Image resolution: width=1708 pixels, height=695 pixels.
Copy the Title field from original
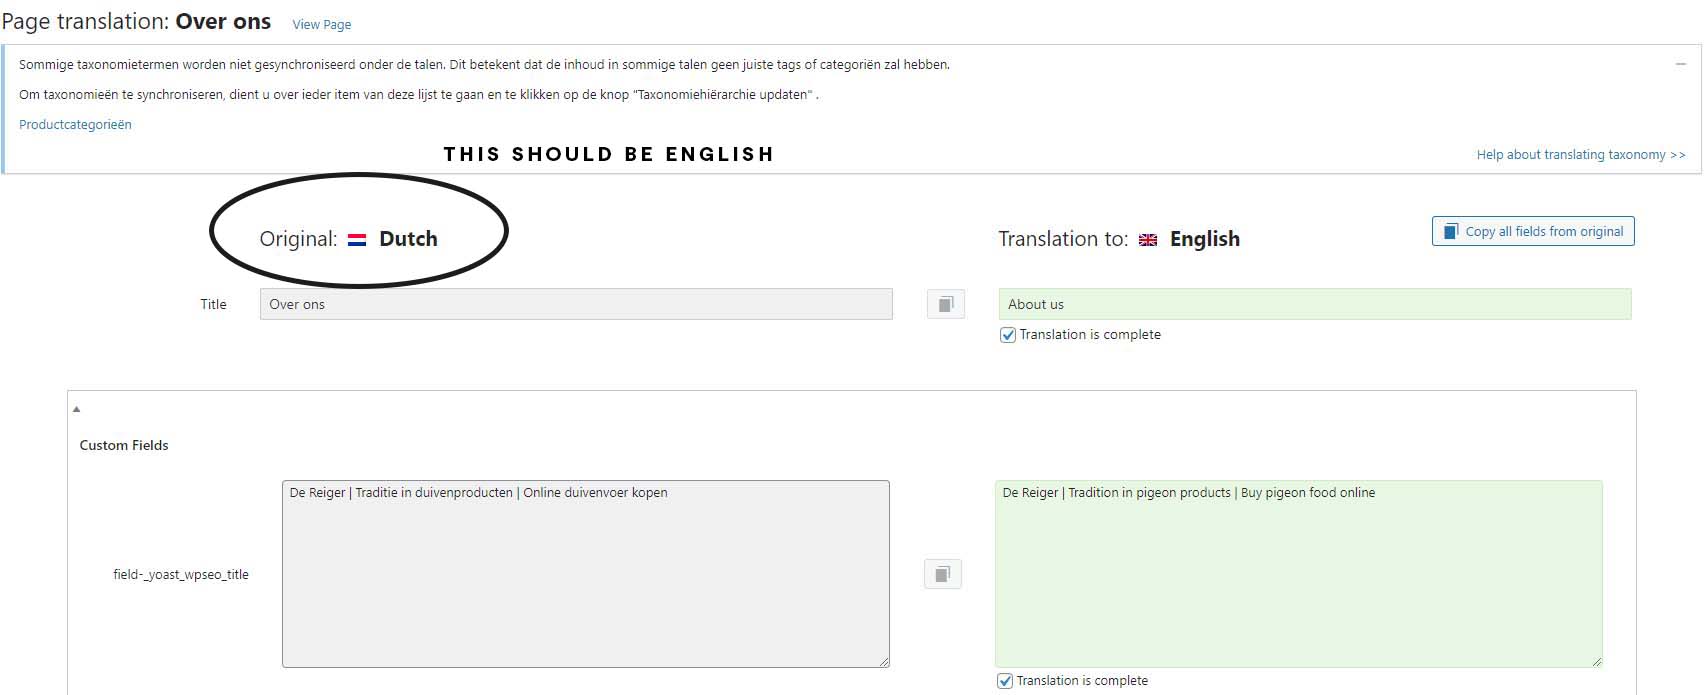point(945,304)
